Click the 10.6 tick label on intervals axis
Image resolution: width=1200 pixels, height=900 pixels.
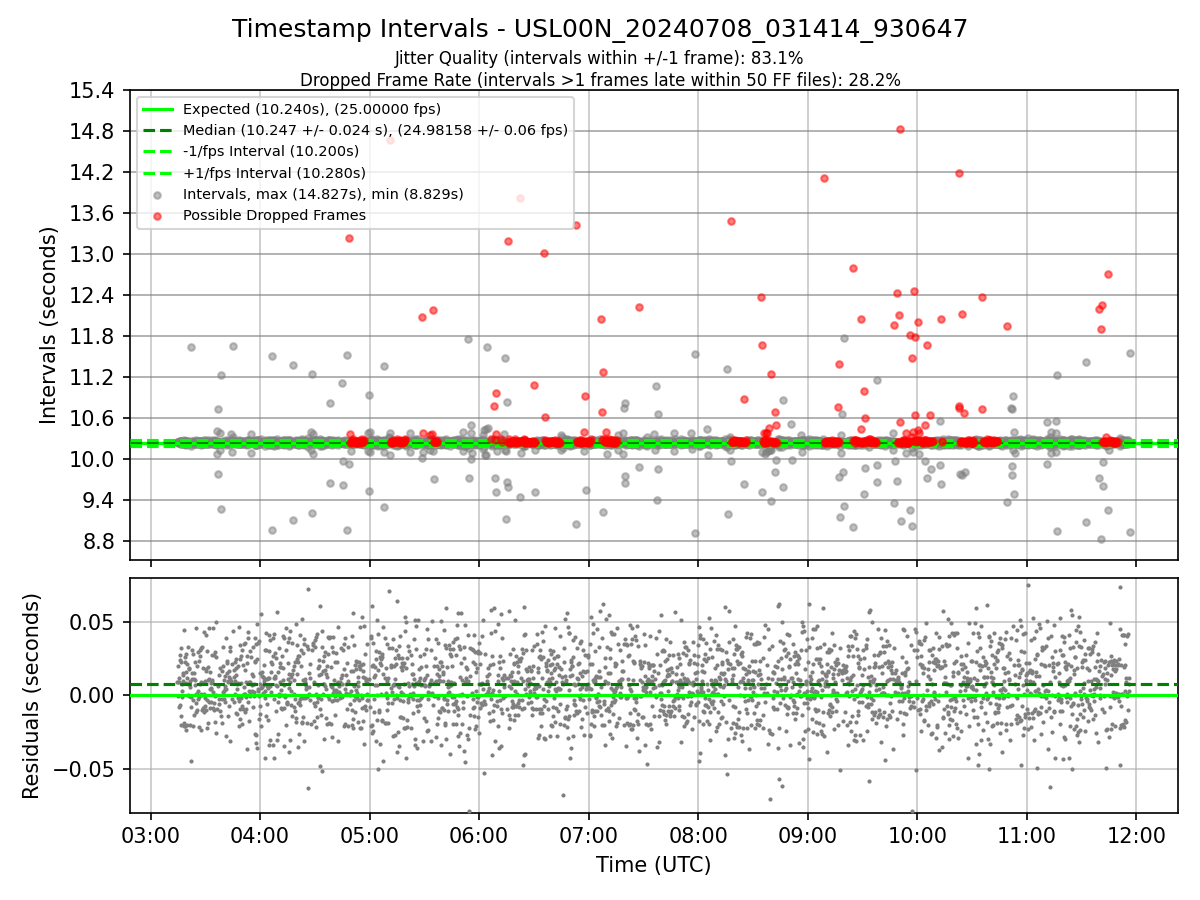pyautogui.click(x=93, y=419)
